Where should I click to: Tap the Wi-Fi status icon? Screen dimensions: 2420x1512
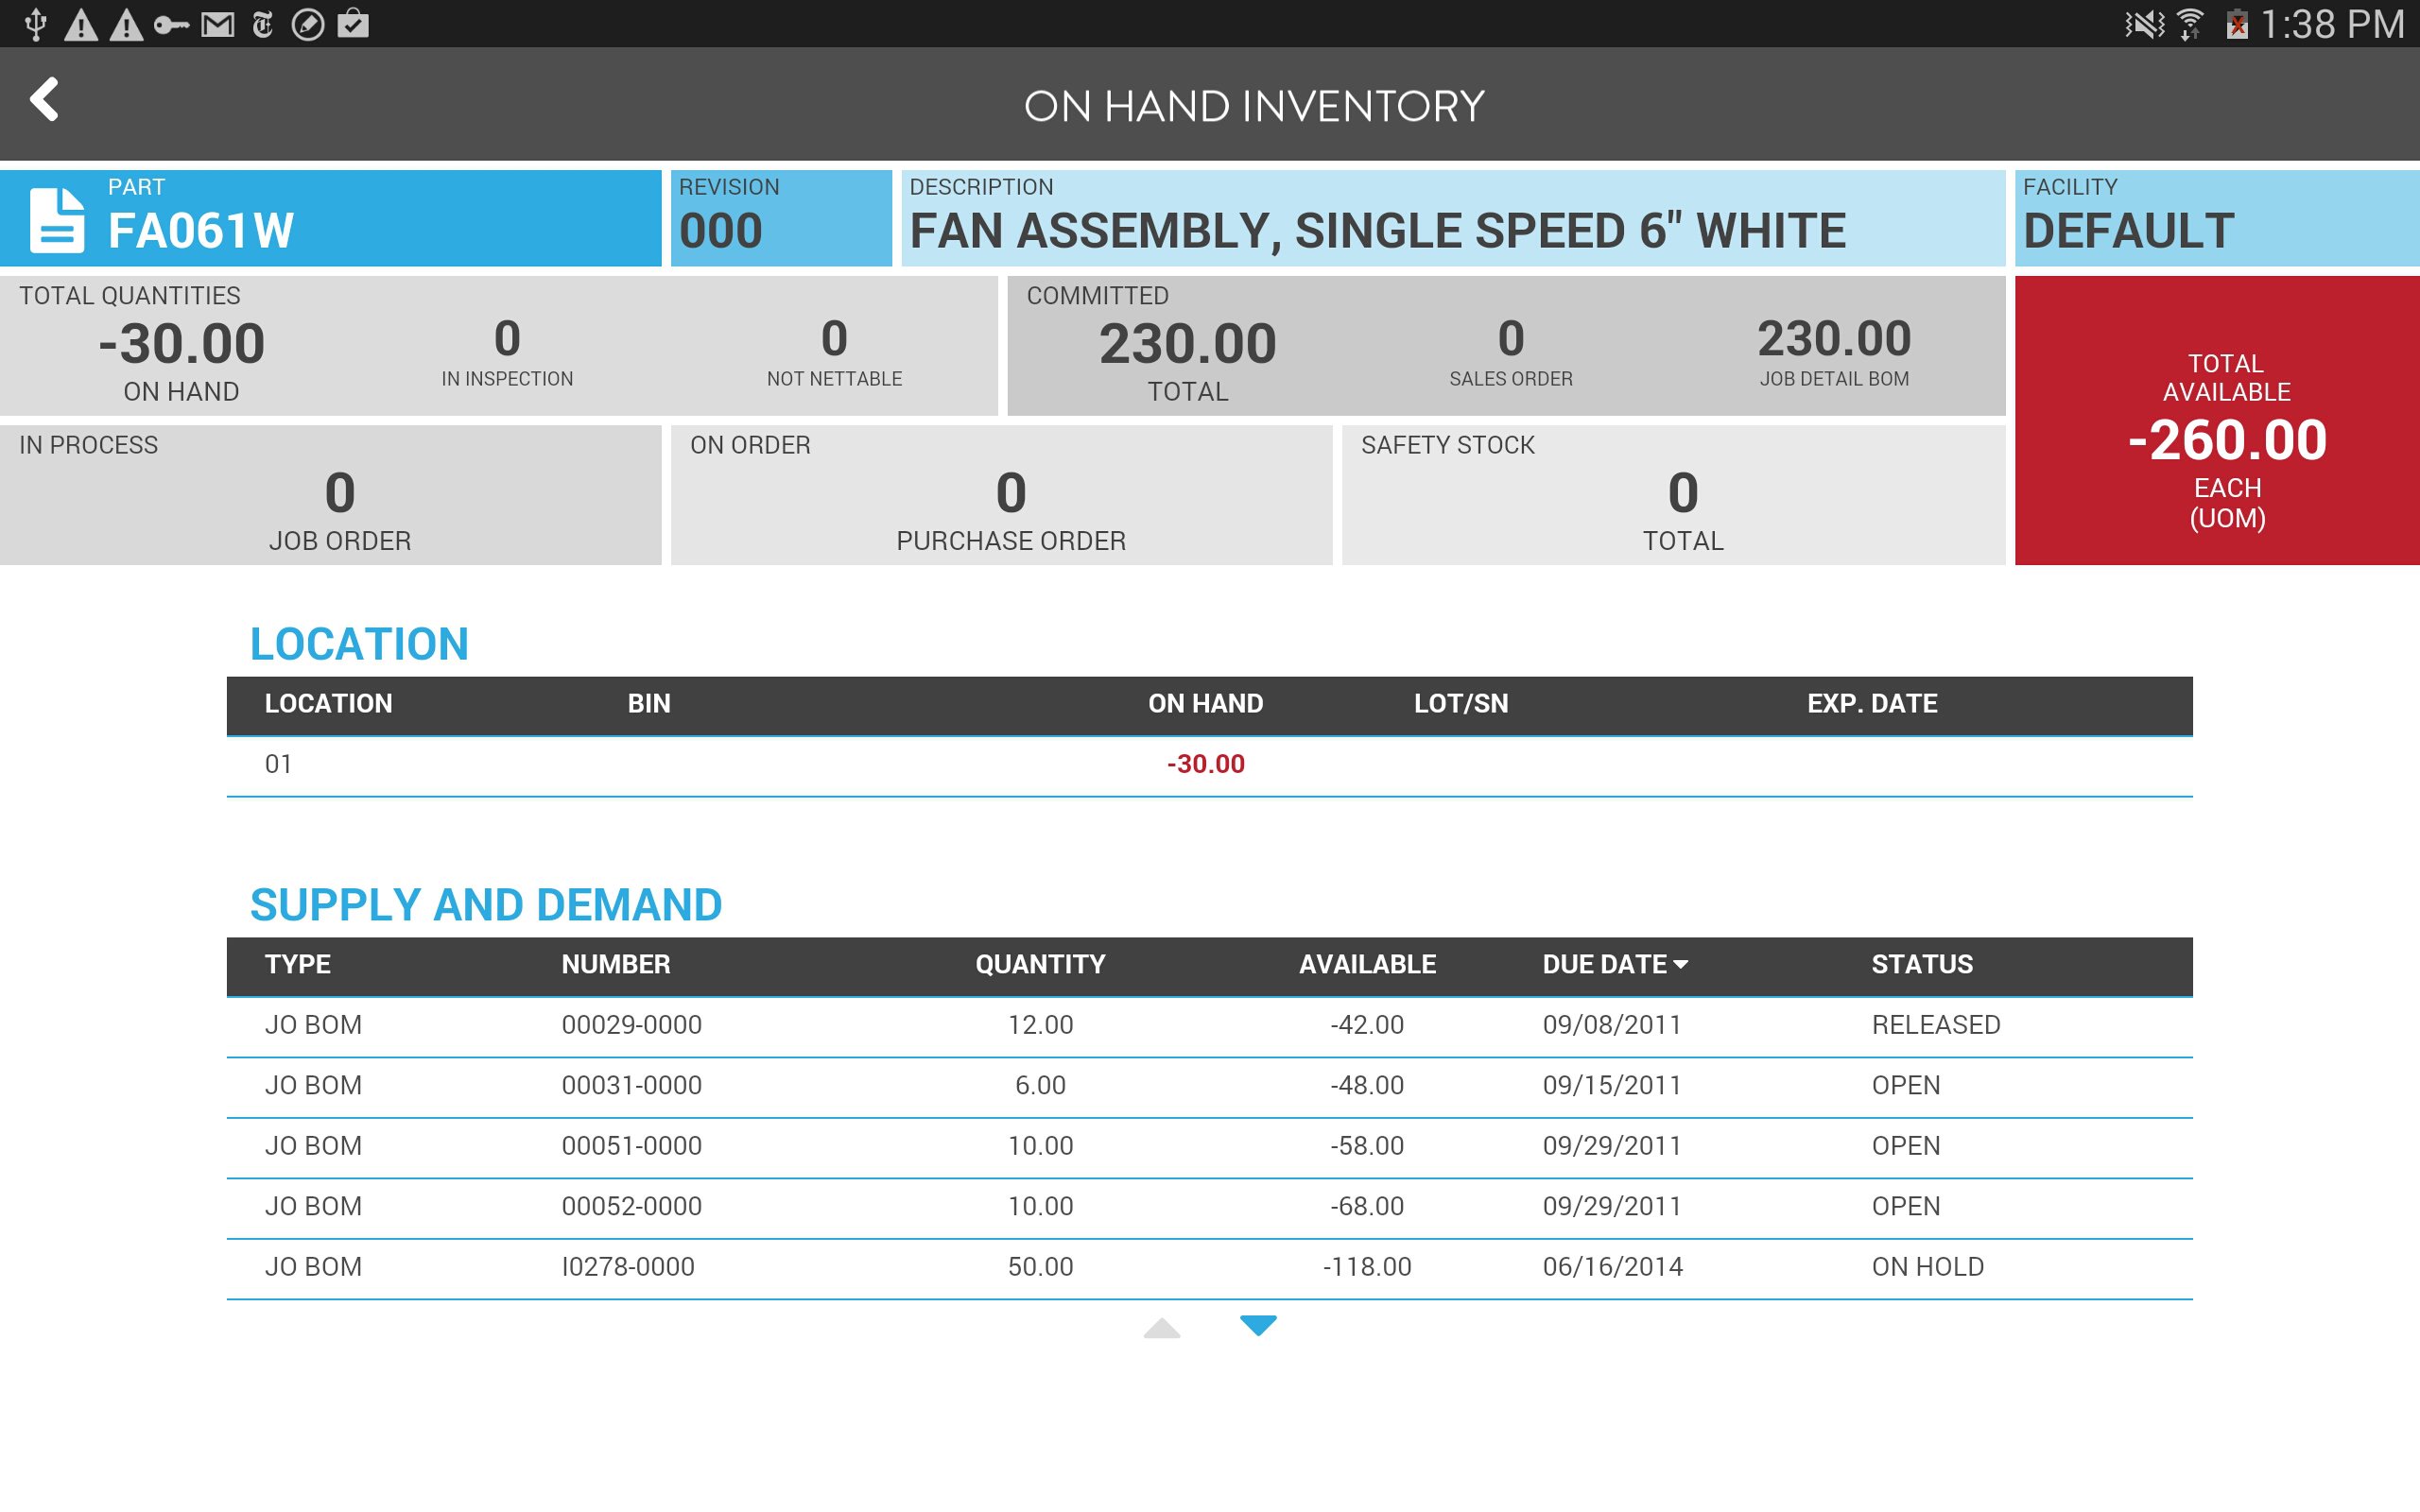(2189, 24)
